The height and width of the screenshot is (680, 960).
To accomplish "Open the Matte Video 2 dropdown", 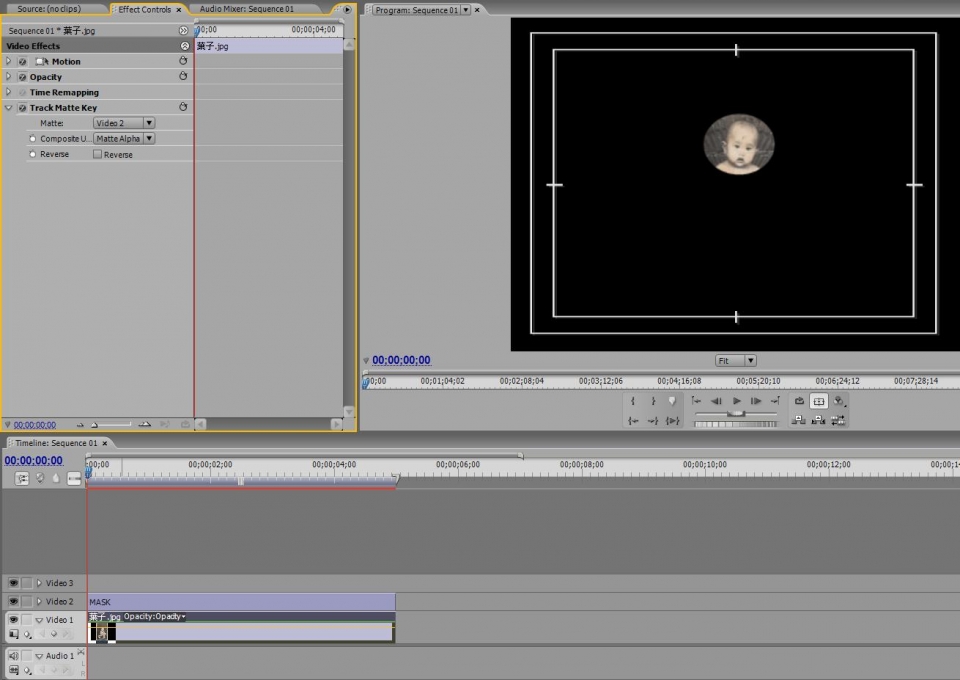I will click(x=124, y=123).
